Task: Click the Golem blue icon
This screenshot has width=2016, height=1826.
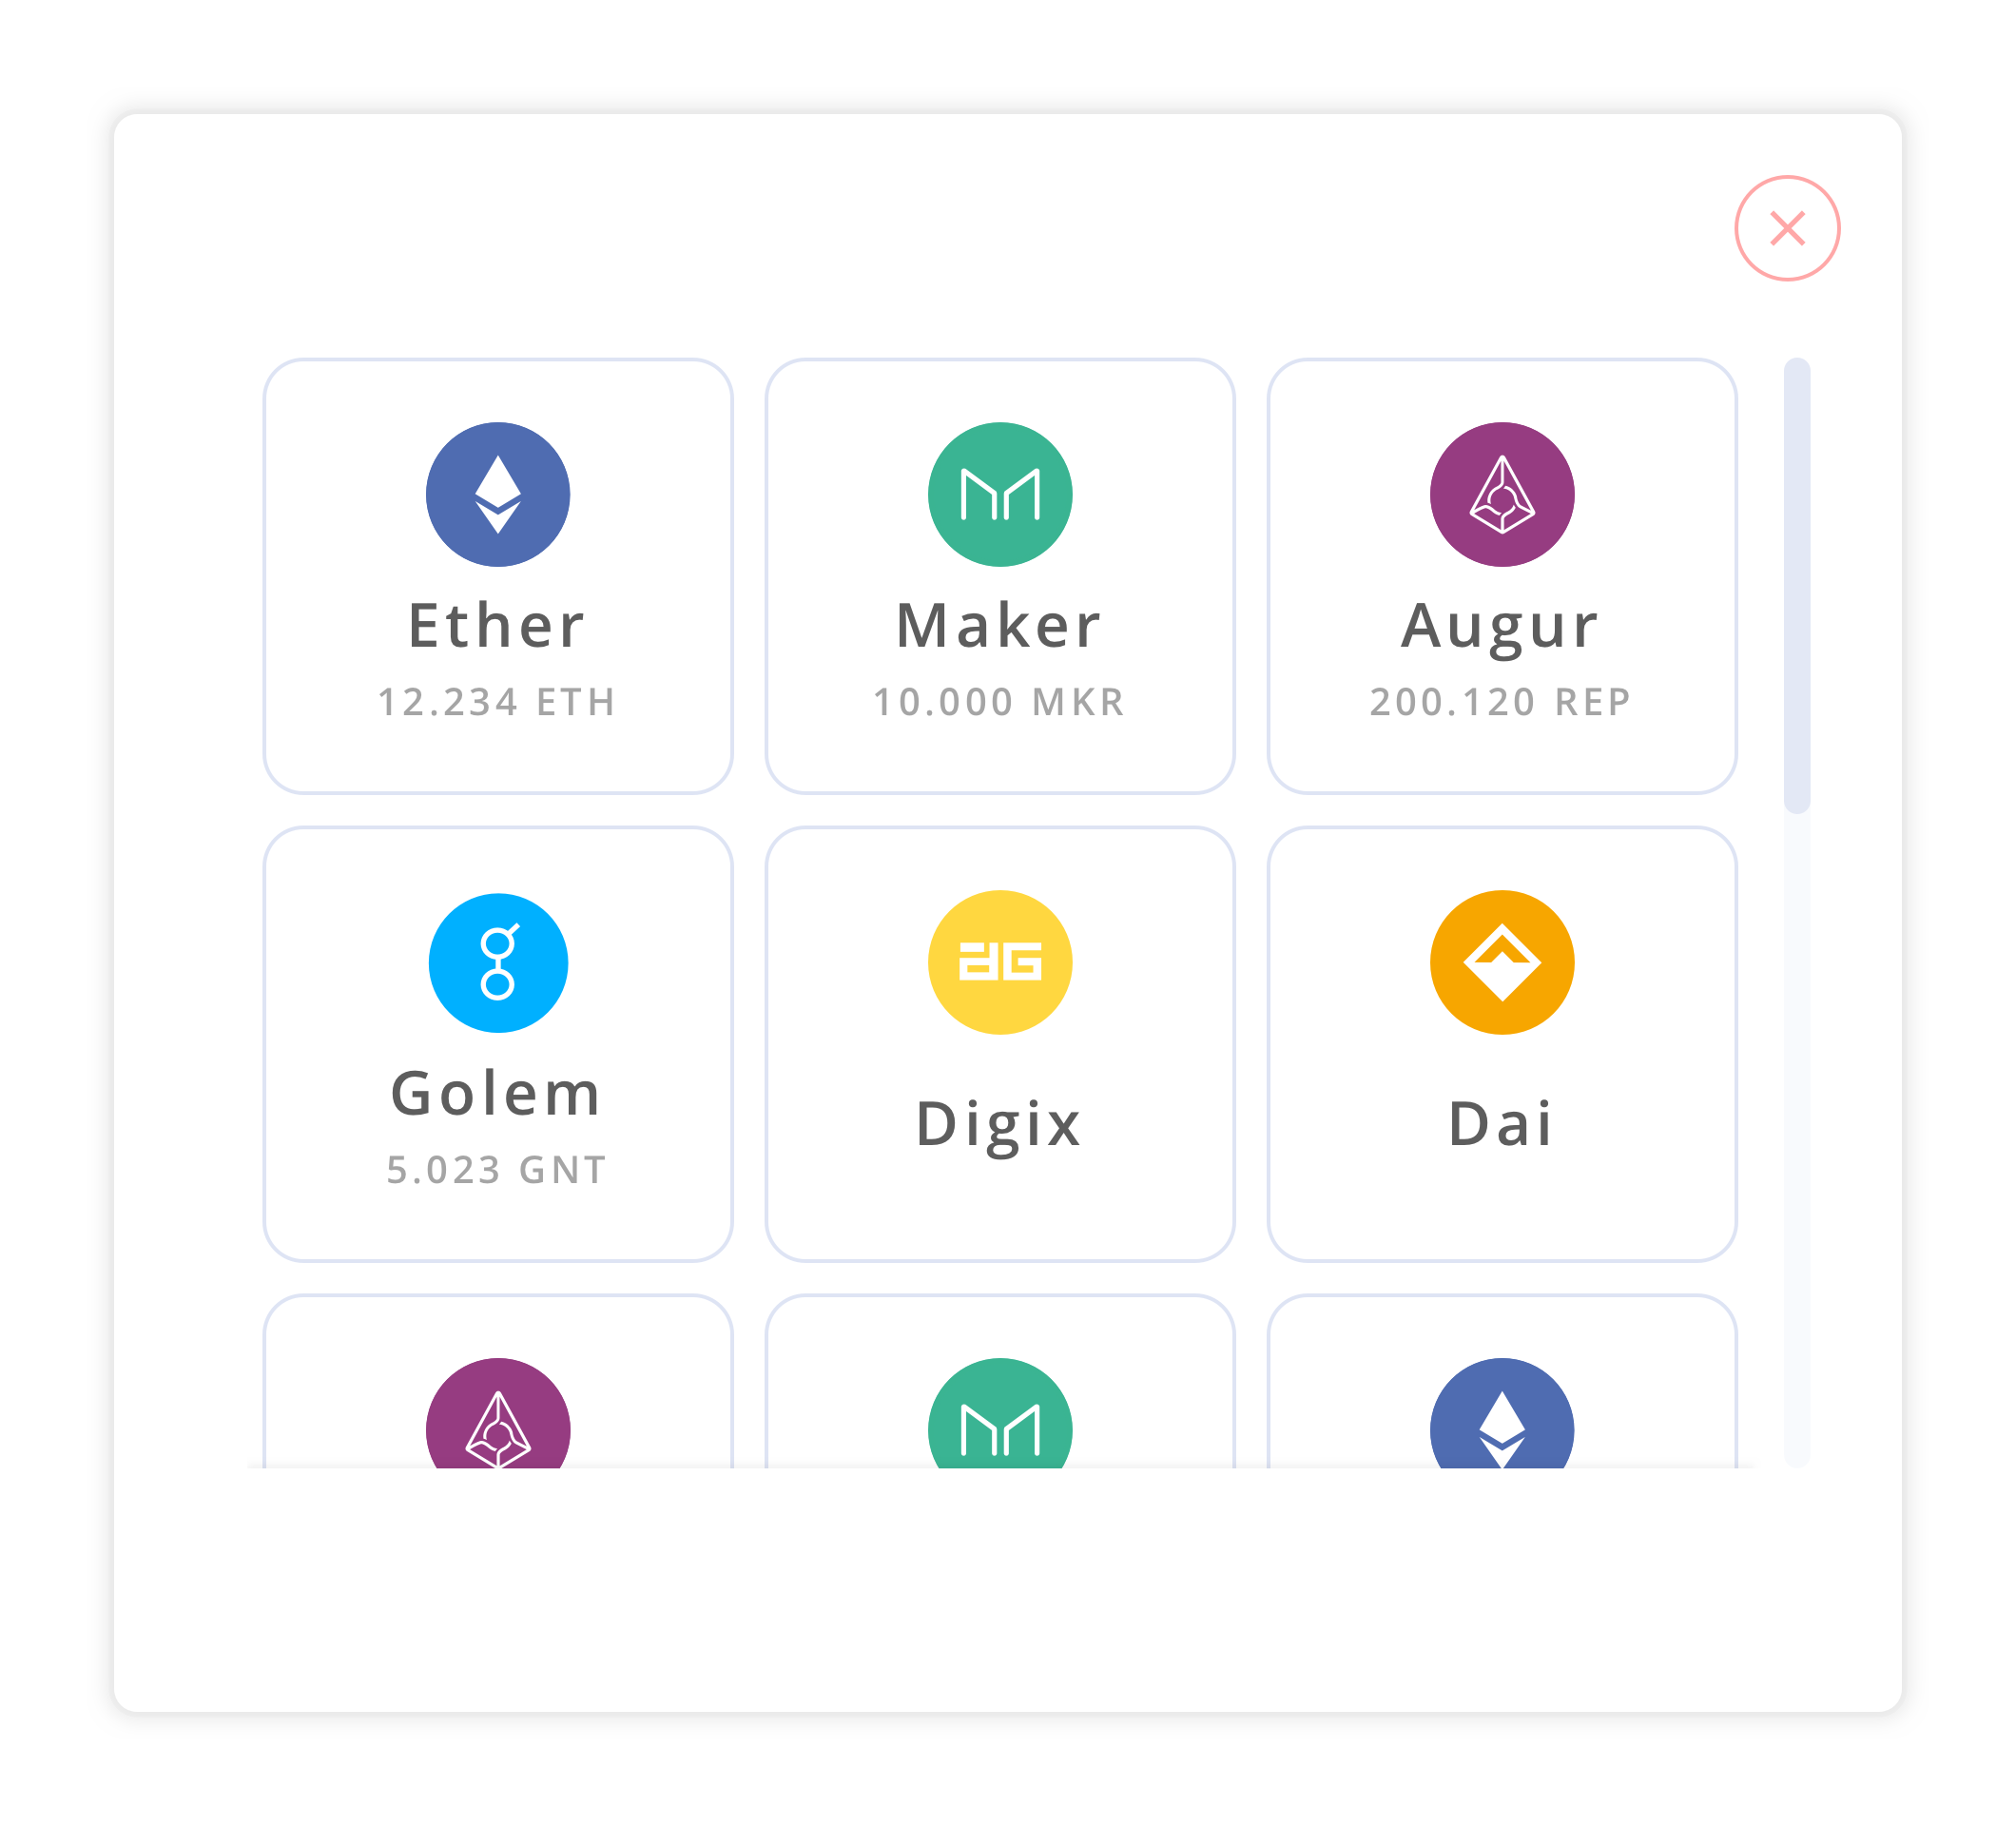Action: tap(499, 961)
